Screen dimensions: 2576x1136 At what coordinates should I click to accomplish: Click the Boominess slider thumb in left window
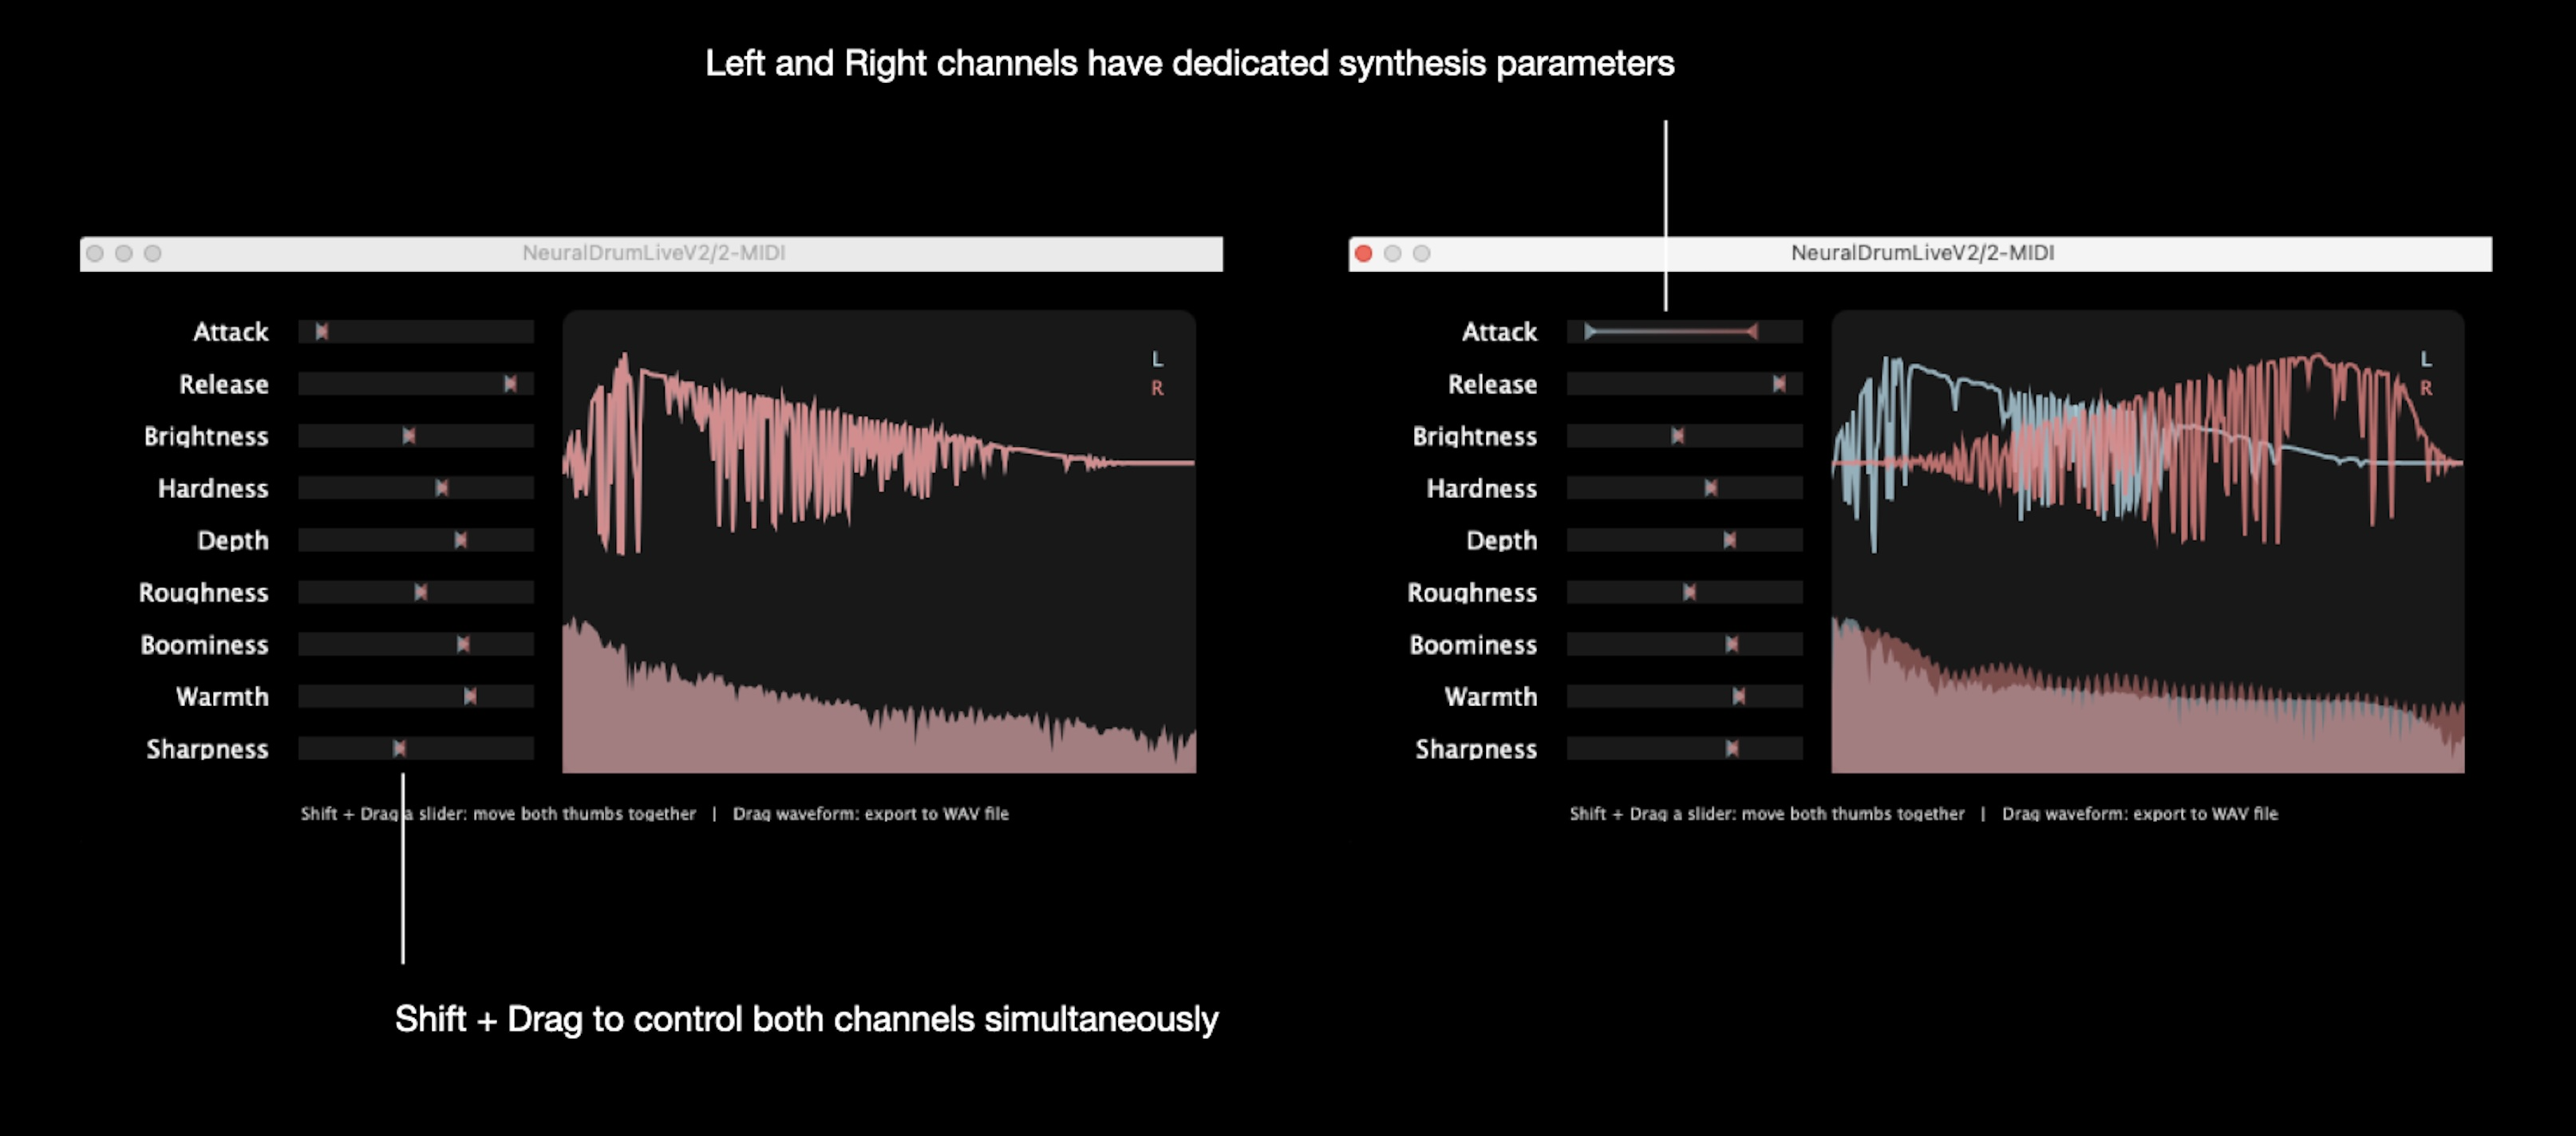tap(463, 644)
